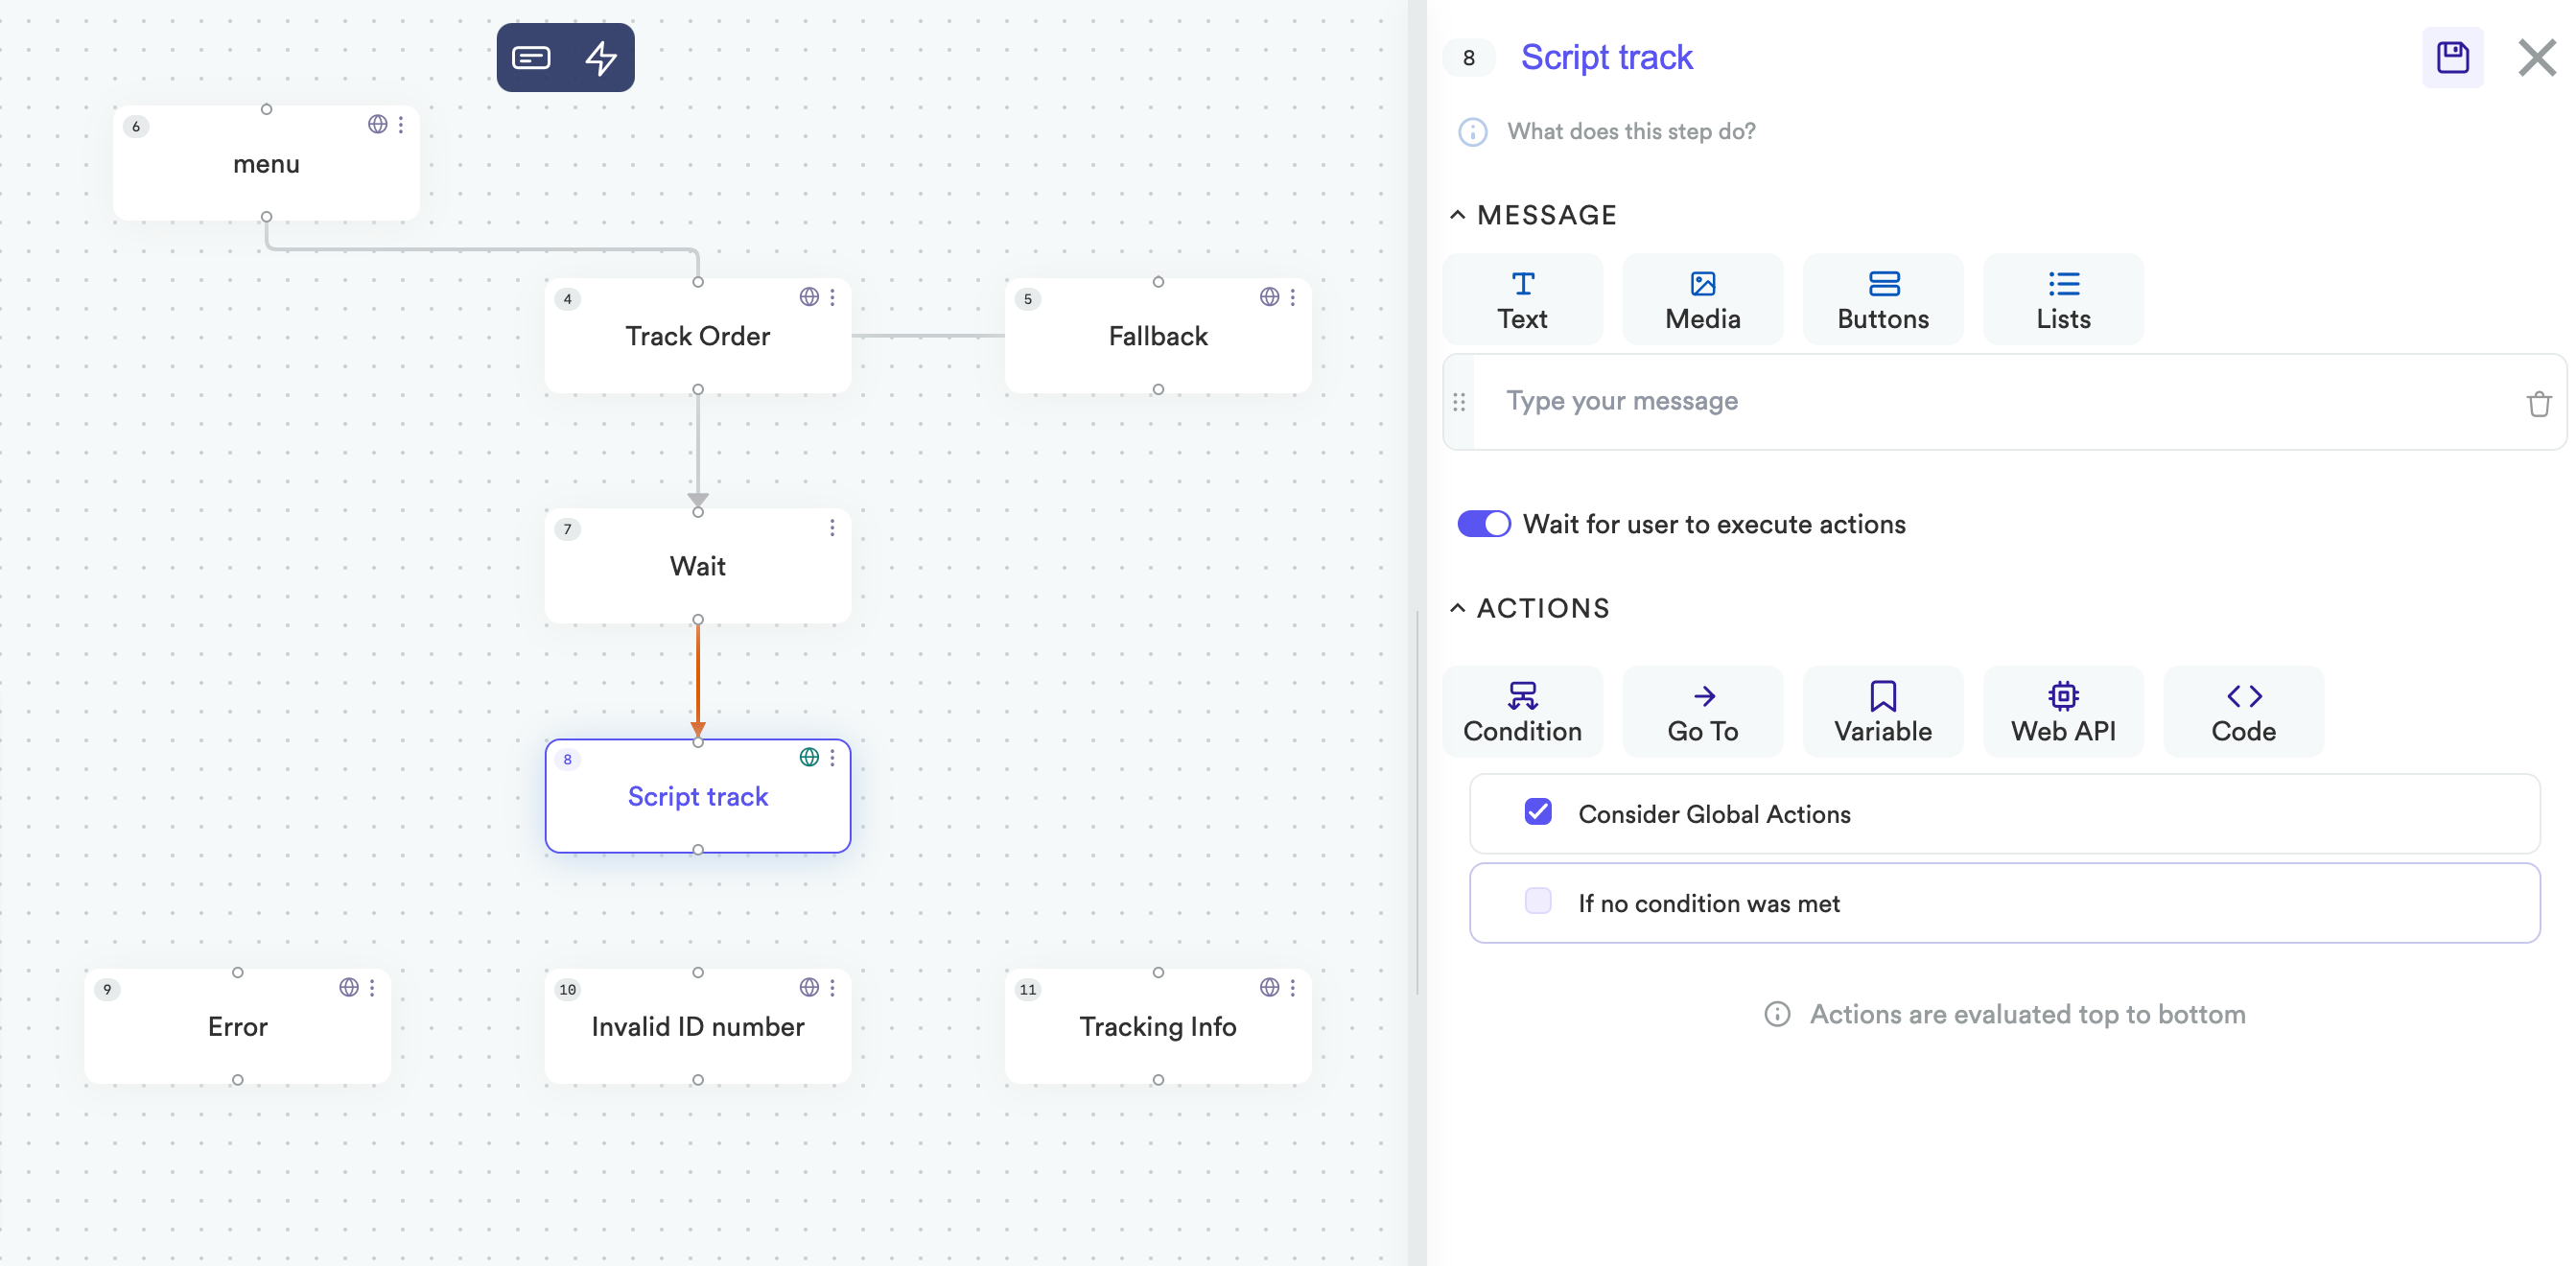Add a Condition action
This screenshot has width=2576, height=1266.
click(1521, 711)
